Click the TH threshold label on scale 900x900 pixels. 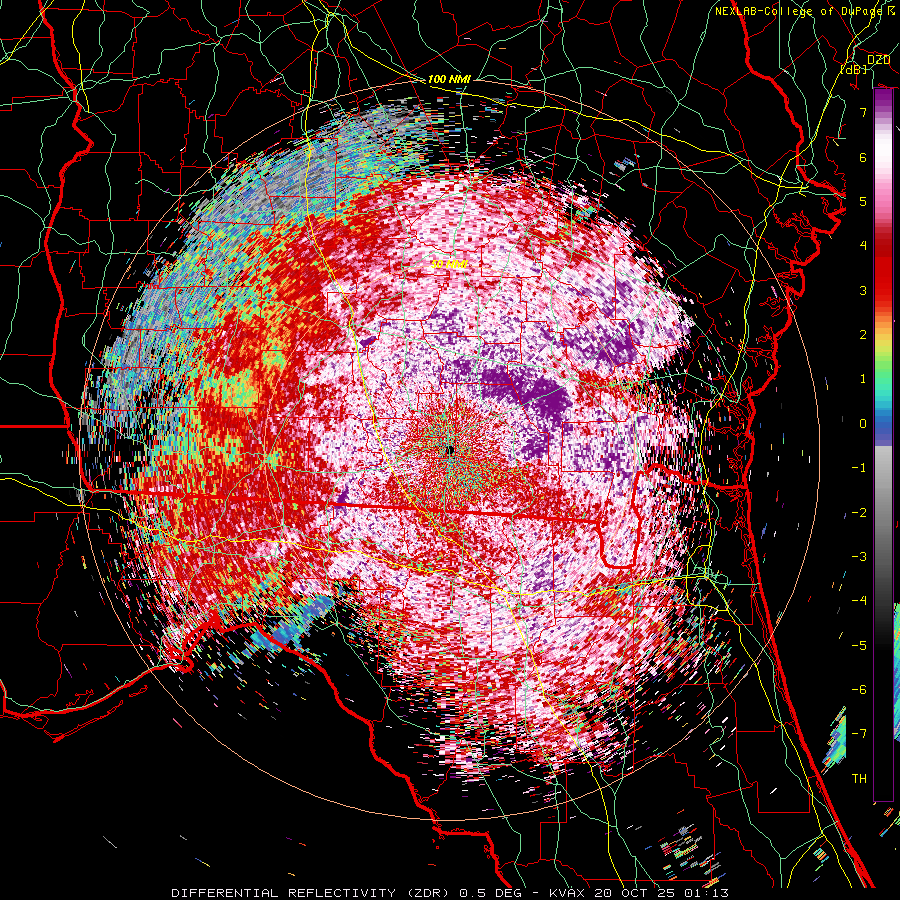(859, 778)
